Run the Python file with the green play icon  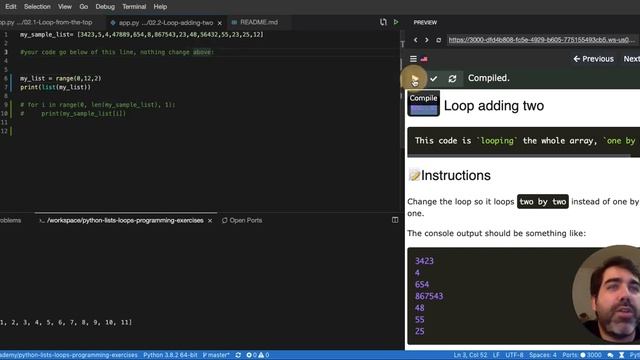[396, 22]
